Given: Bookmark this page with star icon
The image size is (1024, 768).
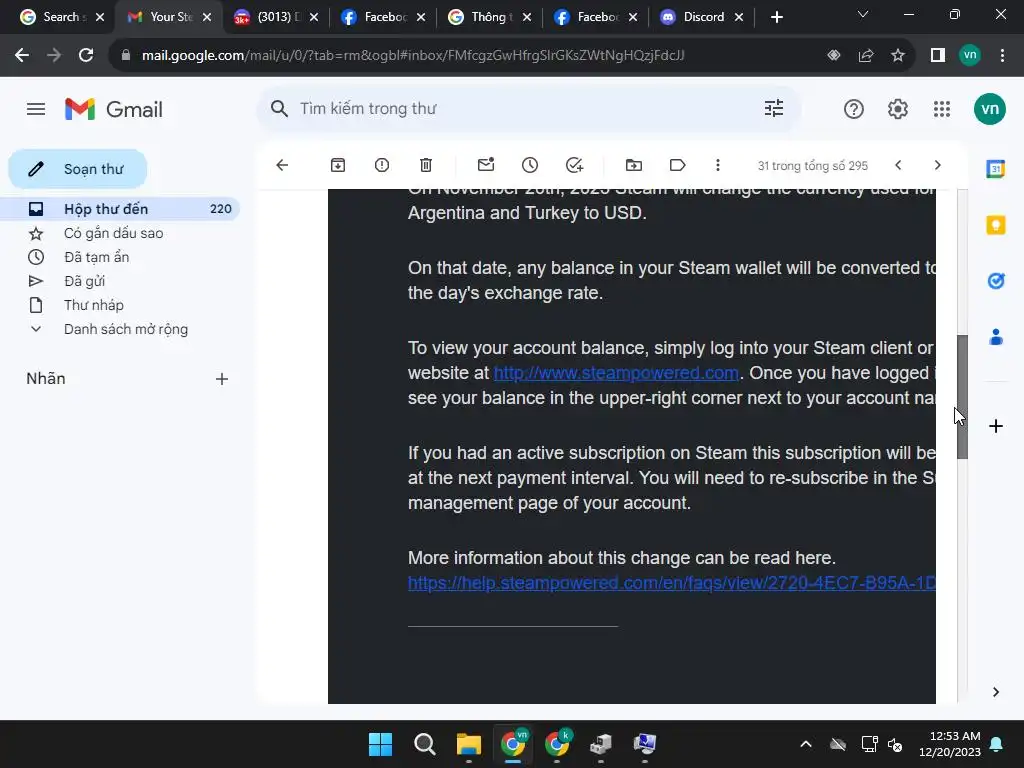Looking at the screenshot, I should [898, 56].
